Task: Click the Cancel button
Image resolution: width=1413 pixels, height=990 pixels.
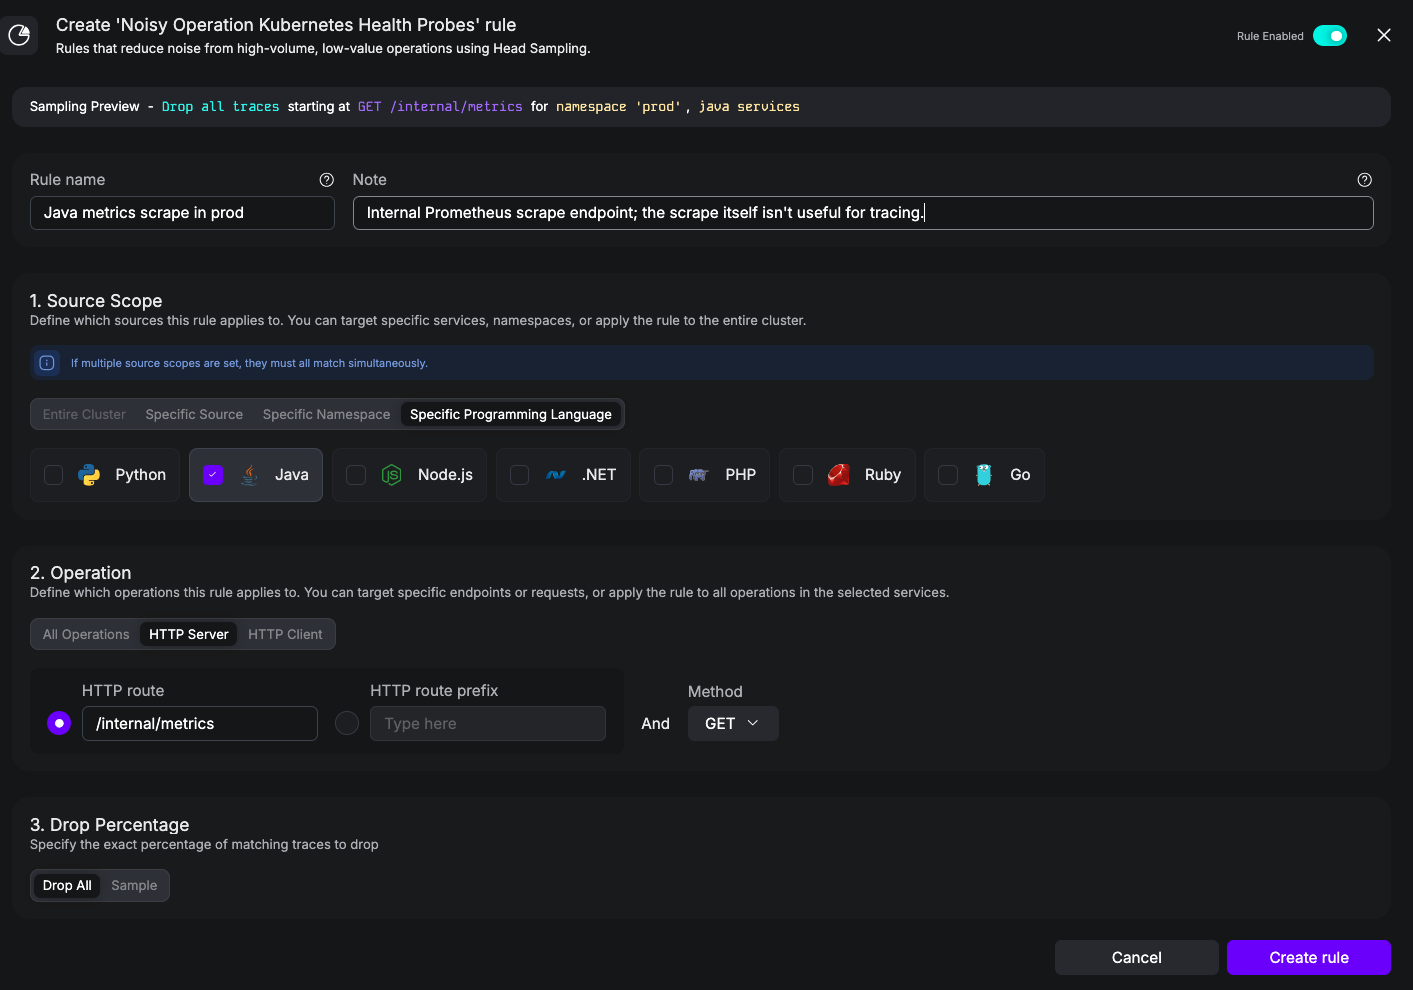Action: tap(1137, 957)
